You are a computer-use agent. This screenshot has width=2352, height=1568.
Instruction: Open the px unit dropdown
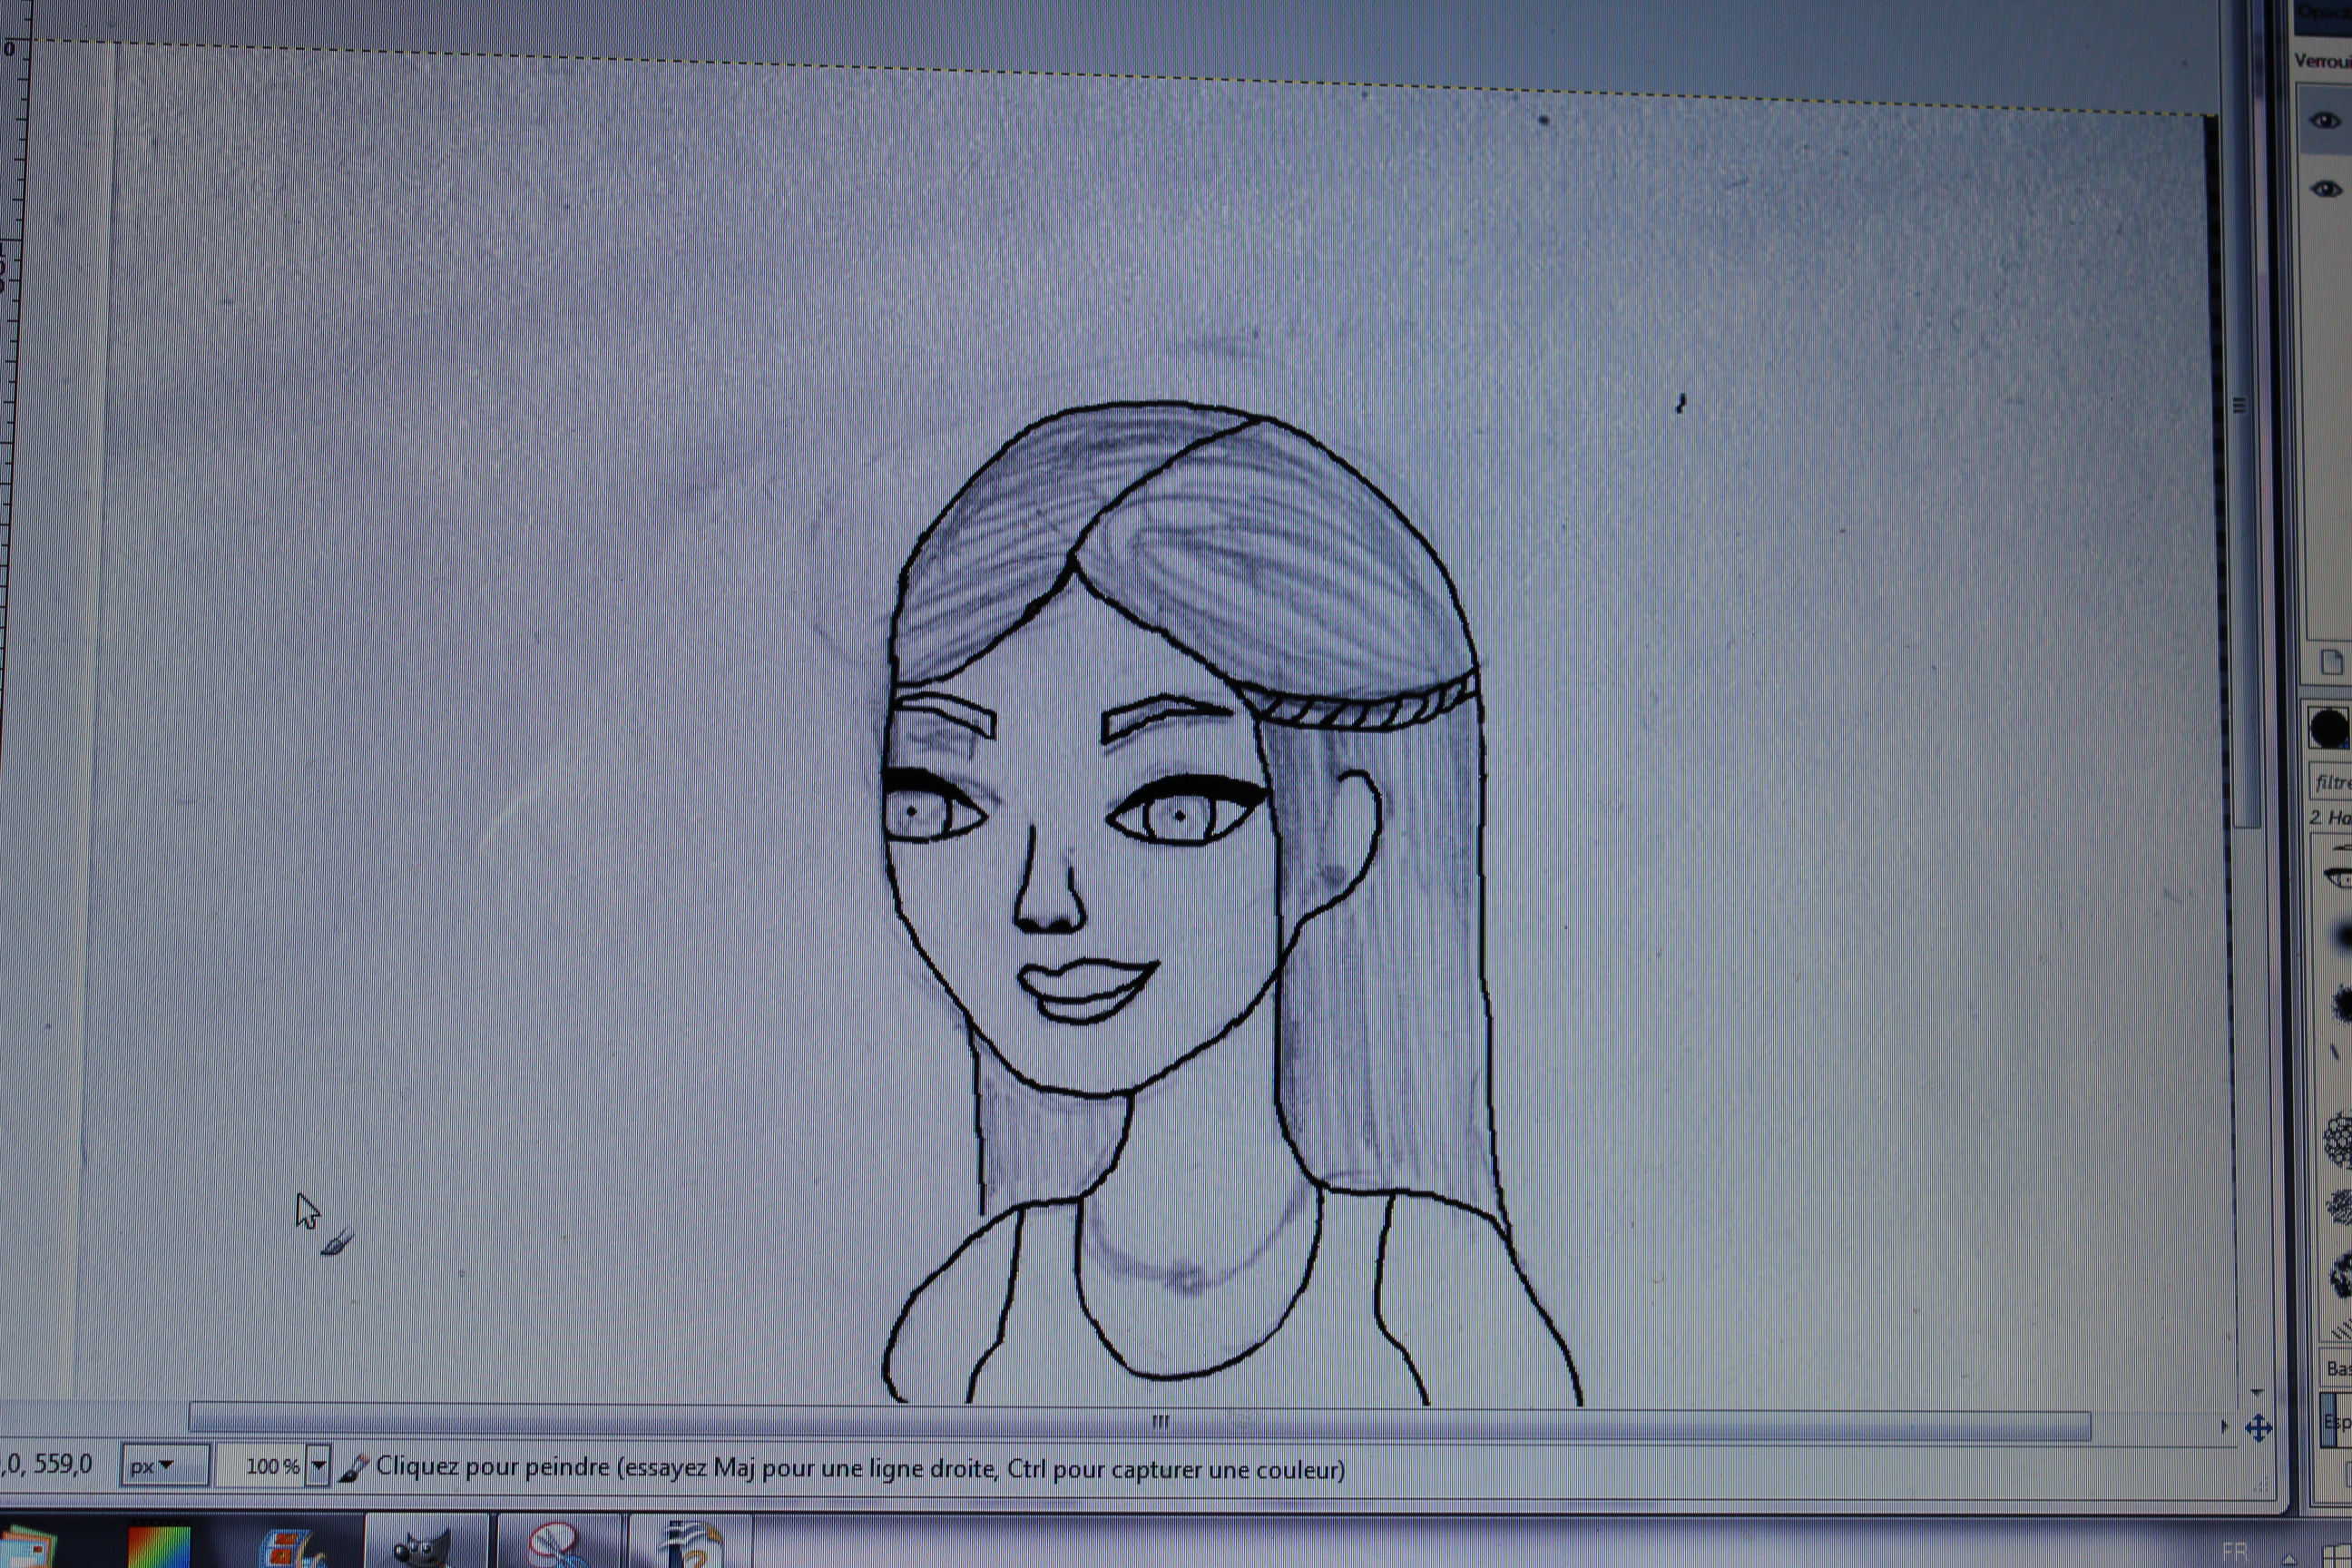(164, 1466)
